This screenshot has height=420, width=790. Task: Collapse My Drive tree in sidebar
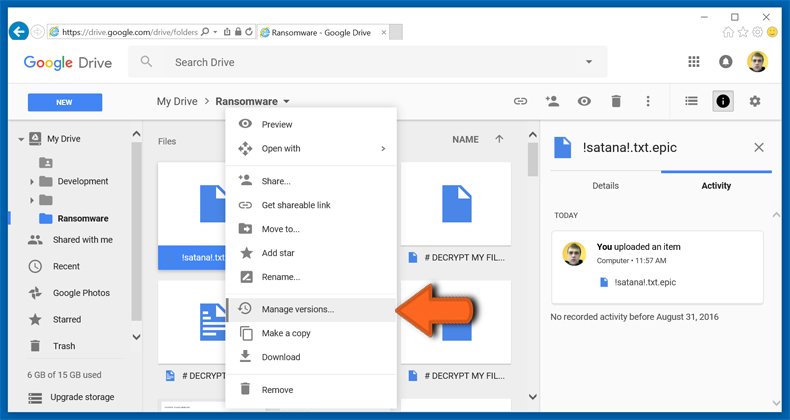21,139
